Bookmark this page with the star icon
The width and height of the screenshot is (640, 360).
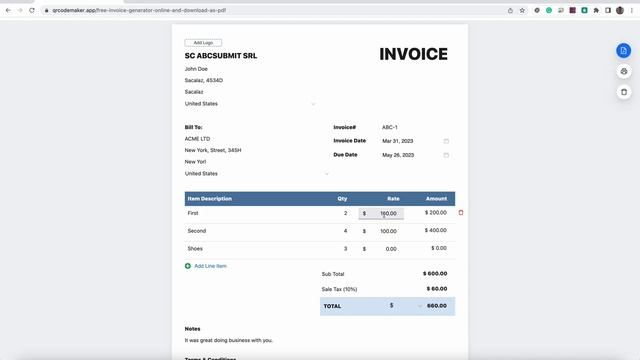pos(522,11)
